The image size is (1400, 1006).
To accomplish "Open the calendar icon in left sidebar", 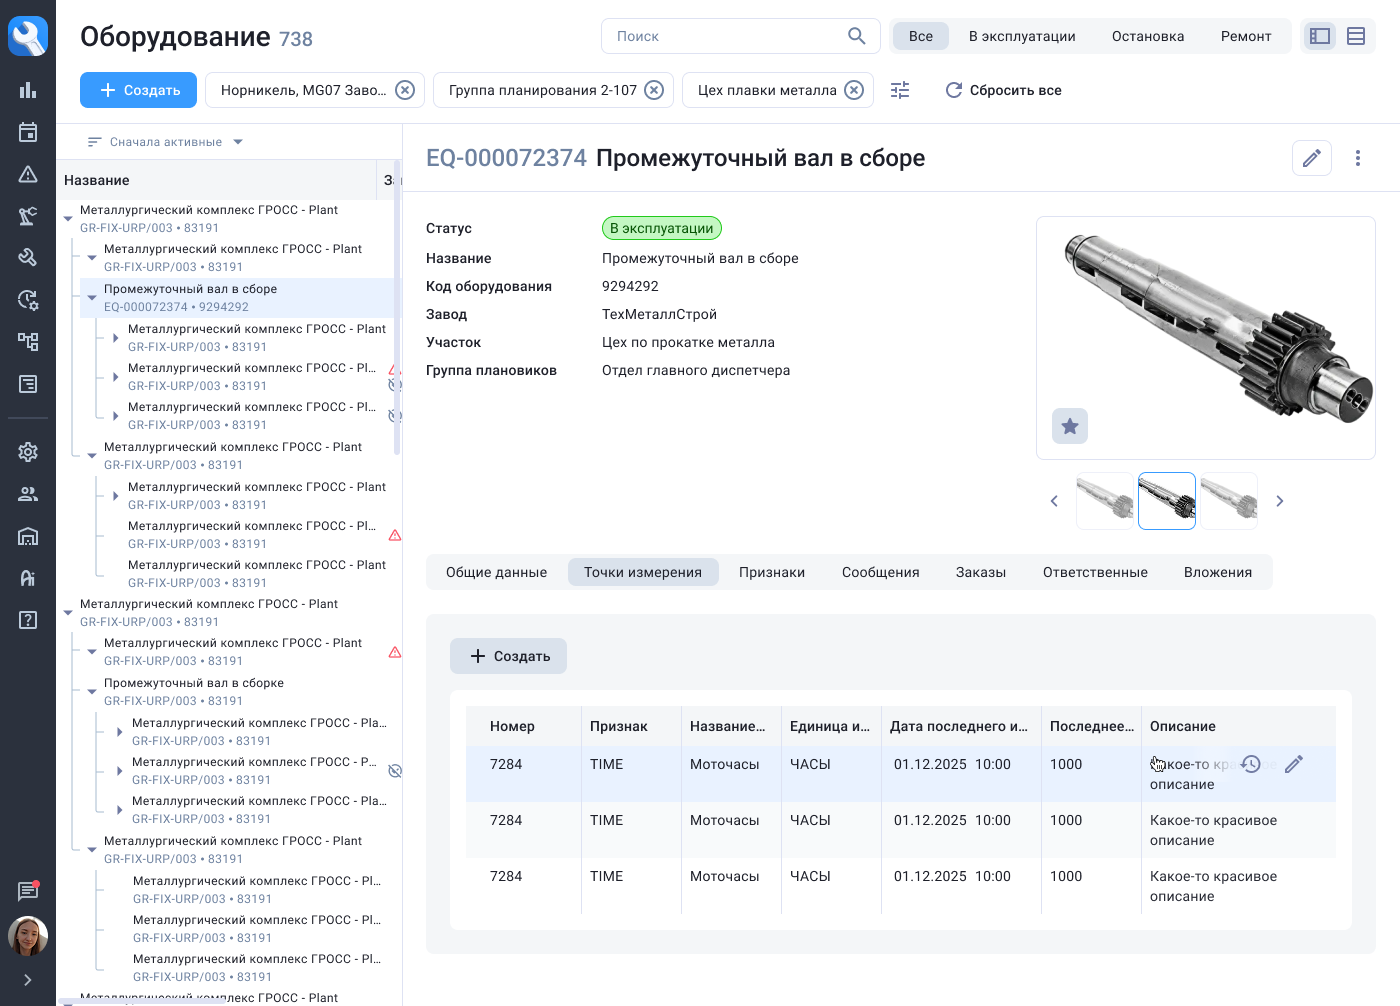I will coord(28,132).
